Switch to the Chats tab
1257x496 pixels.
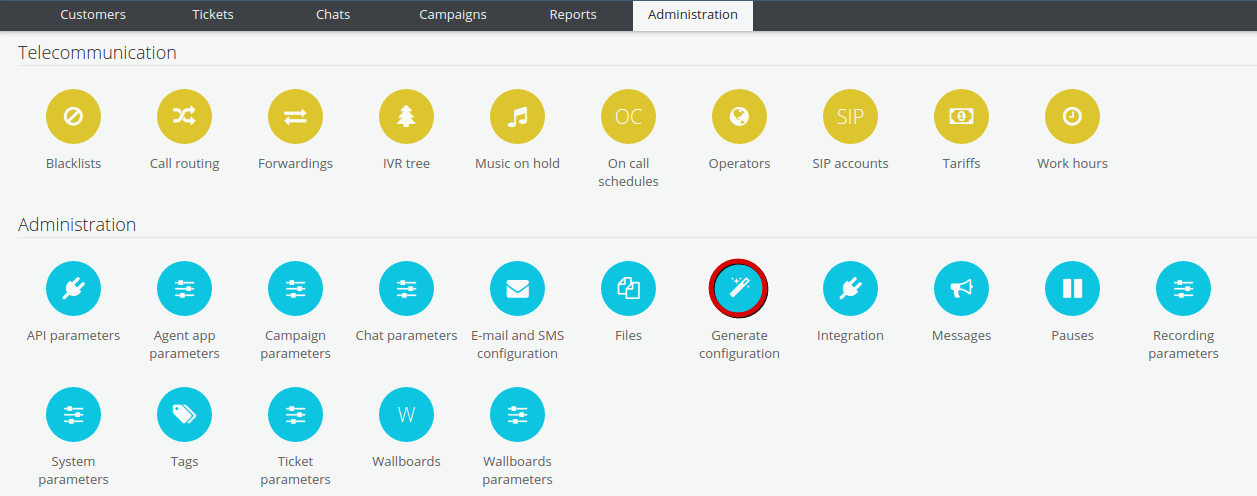333,15
